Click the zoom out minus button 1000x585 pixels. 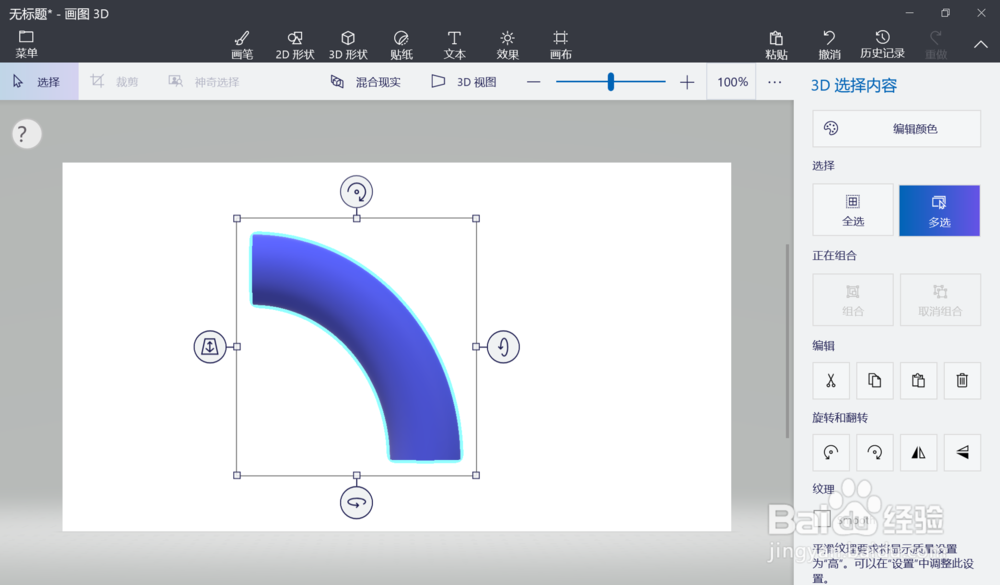(x=534, y=82)
